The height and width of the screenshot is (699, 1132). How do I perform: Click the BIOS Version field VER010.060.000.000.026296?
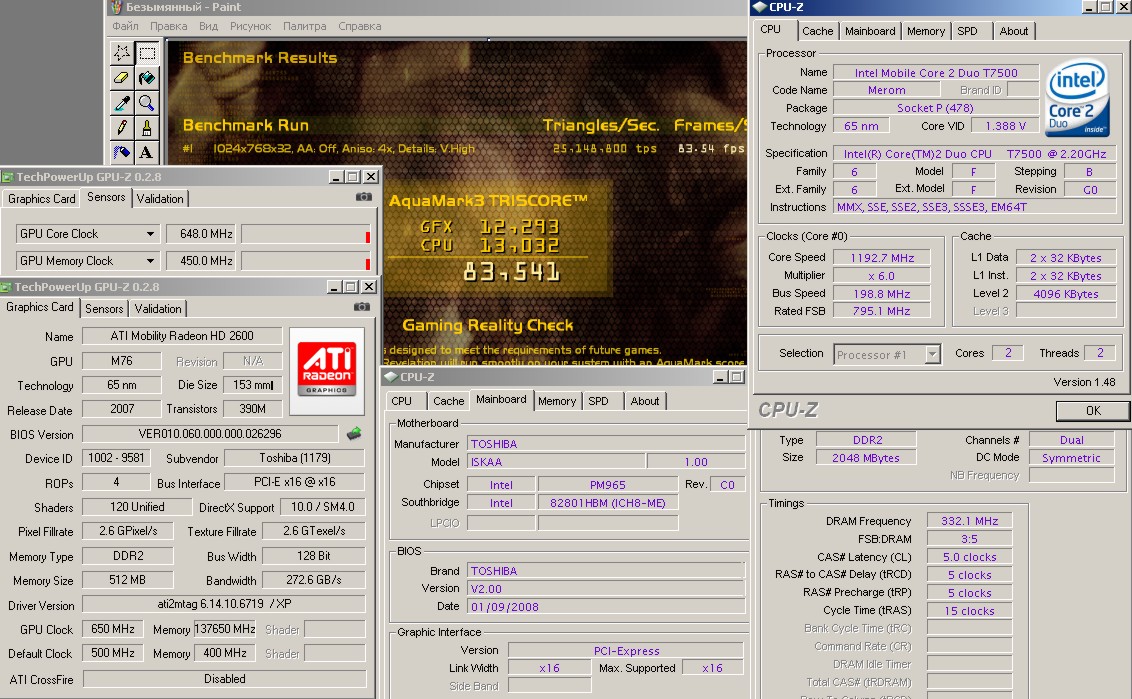click(210, 434)
